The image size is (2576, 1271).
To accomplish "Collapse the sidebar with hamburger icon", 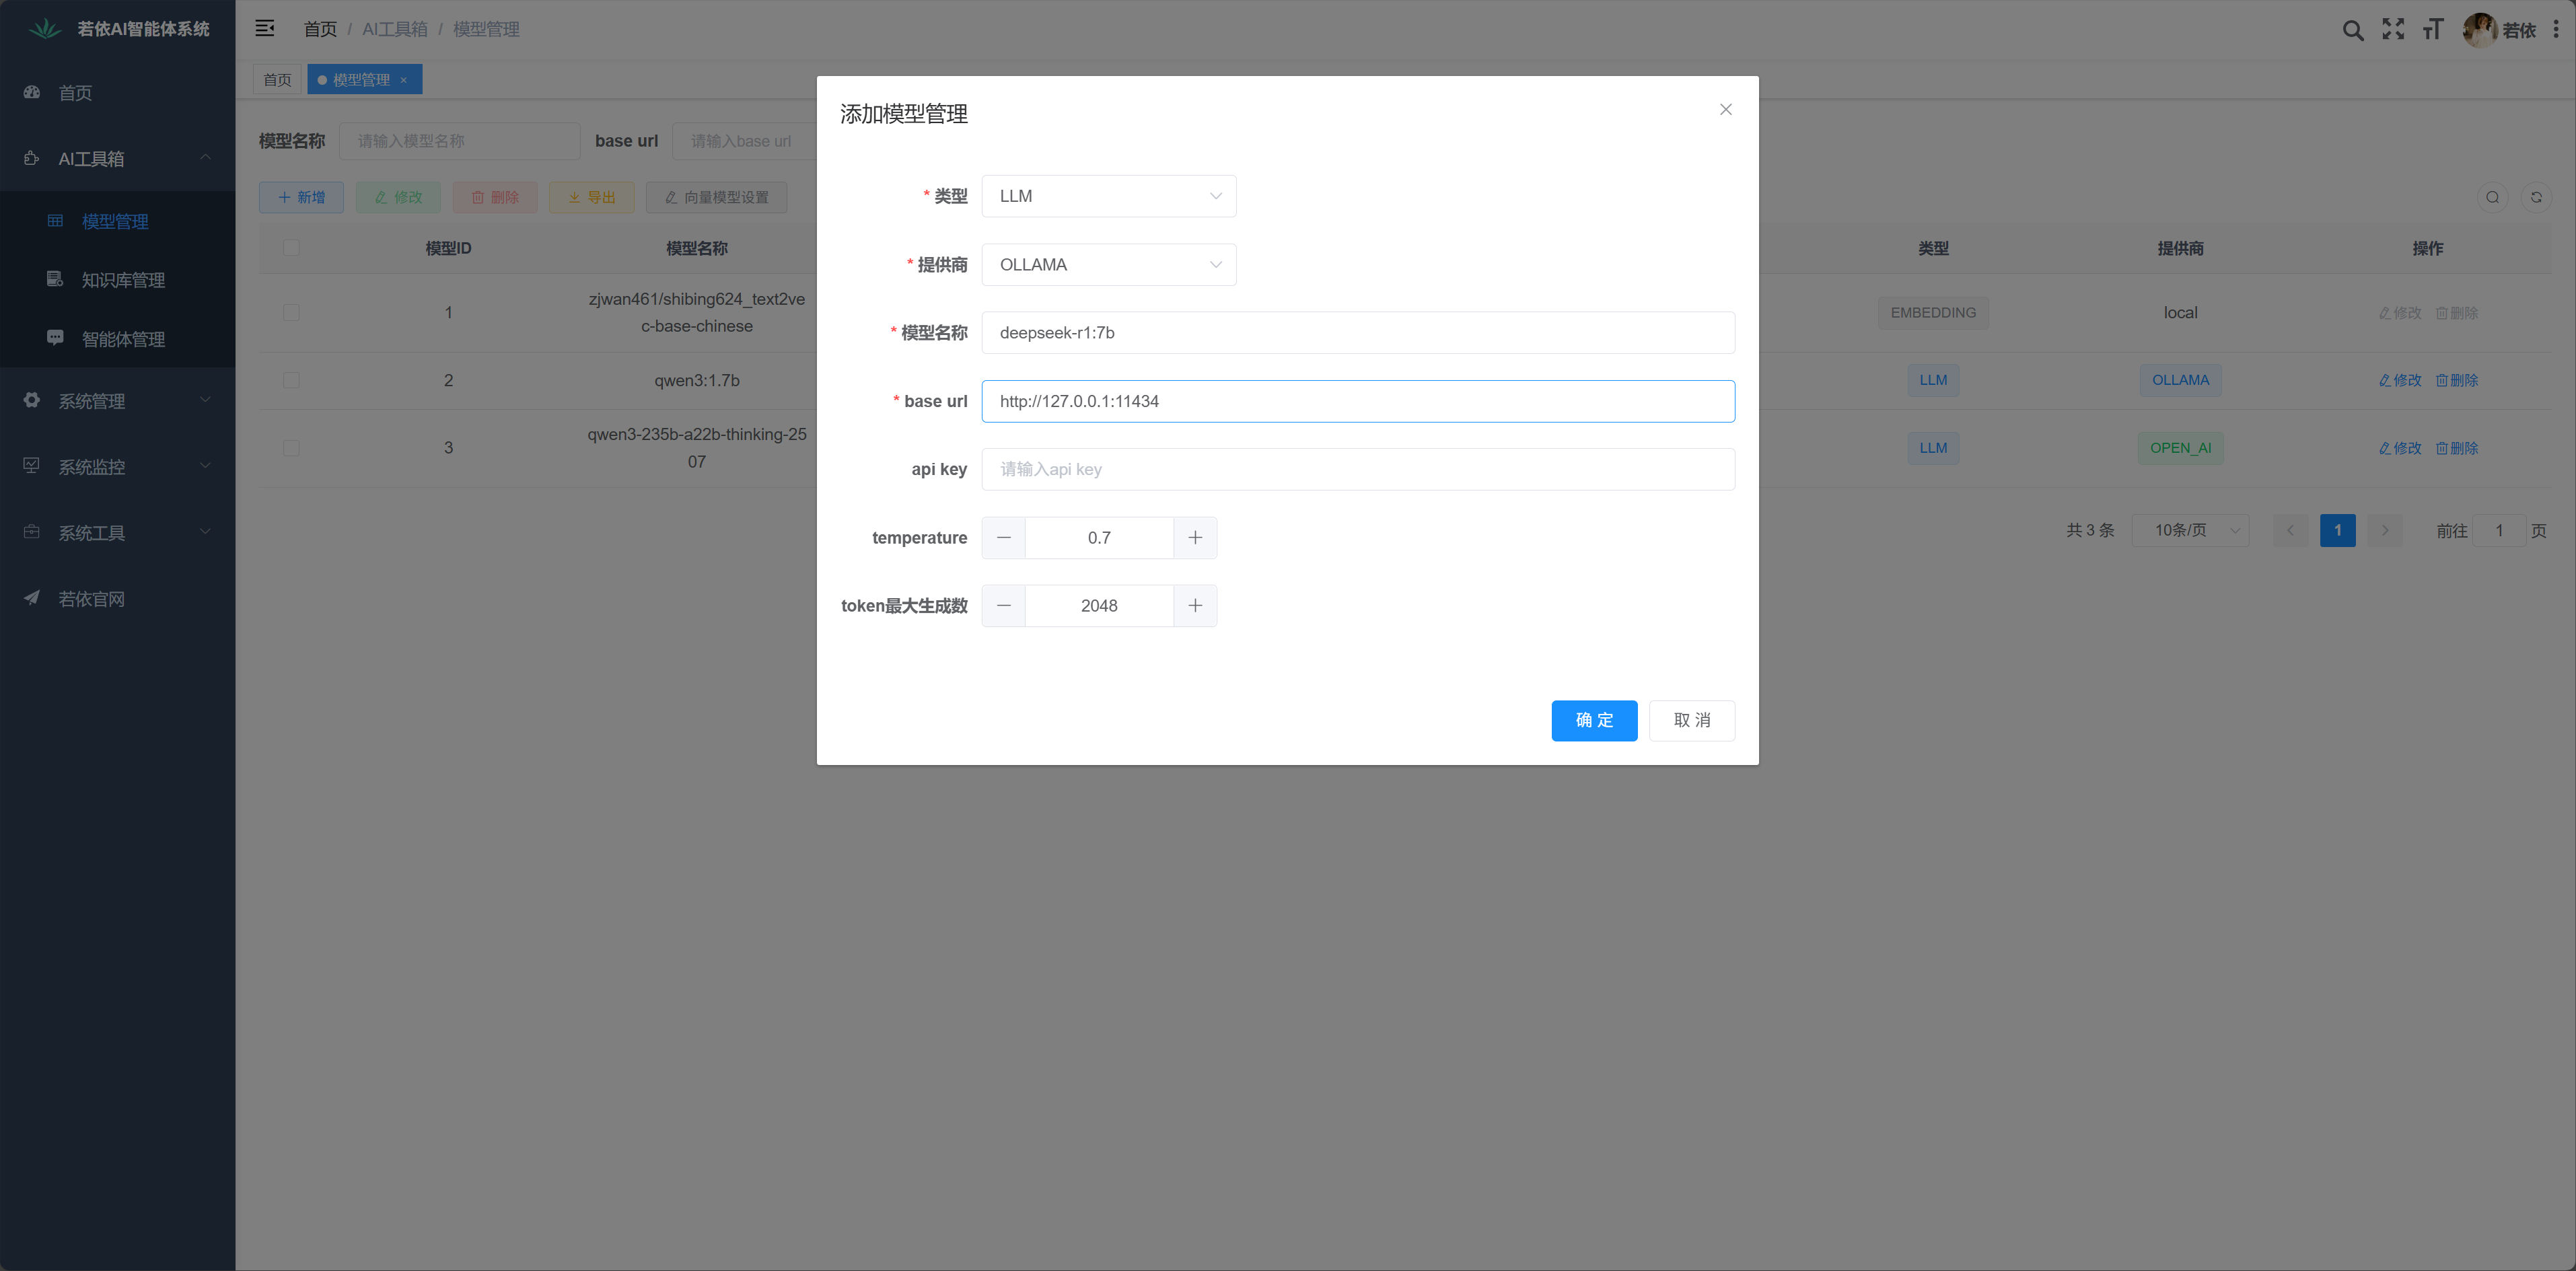I will click(265, 29).
